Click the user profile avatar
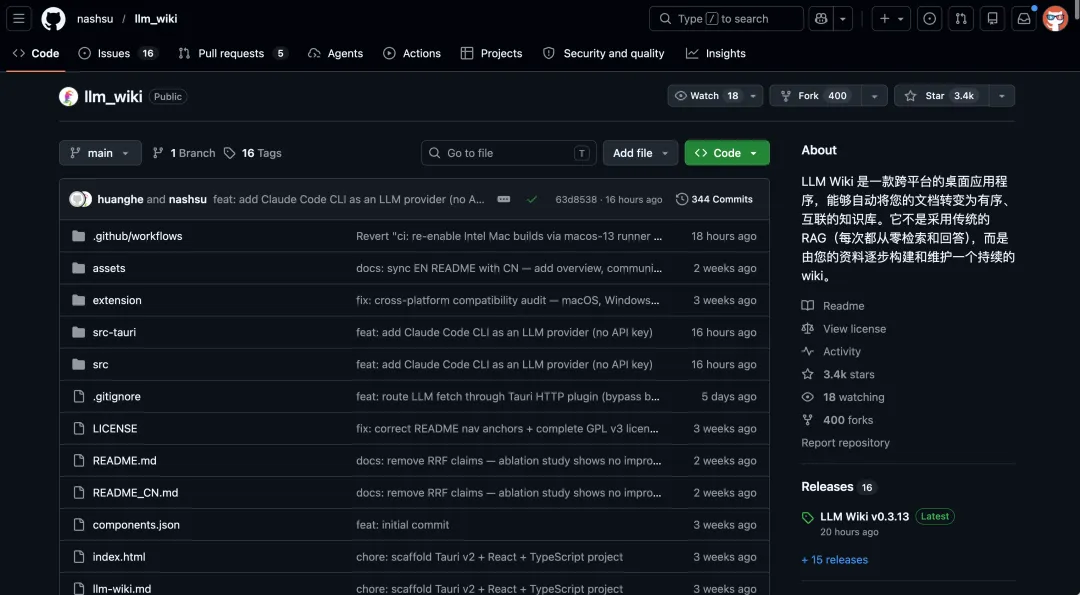The width and height of the screenshot is (1080, 595). click(1055, 18)
